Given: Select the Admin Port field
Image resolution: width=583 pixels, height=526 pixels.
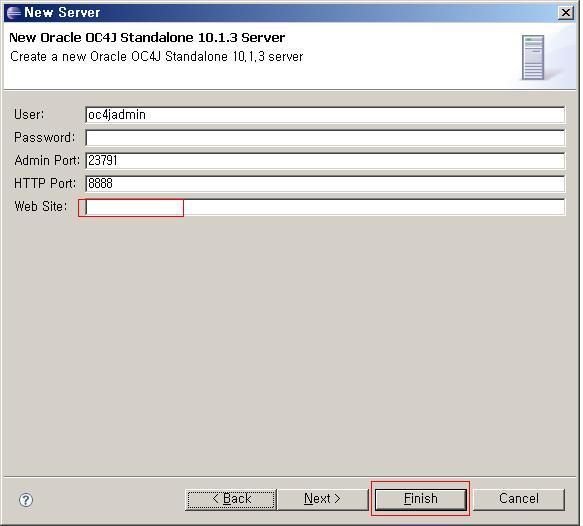Looking at the screenshot, I should (x=325, y=161).
